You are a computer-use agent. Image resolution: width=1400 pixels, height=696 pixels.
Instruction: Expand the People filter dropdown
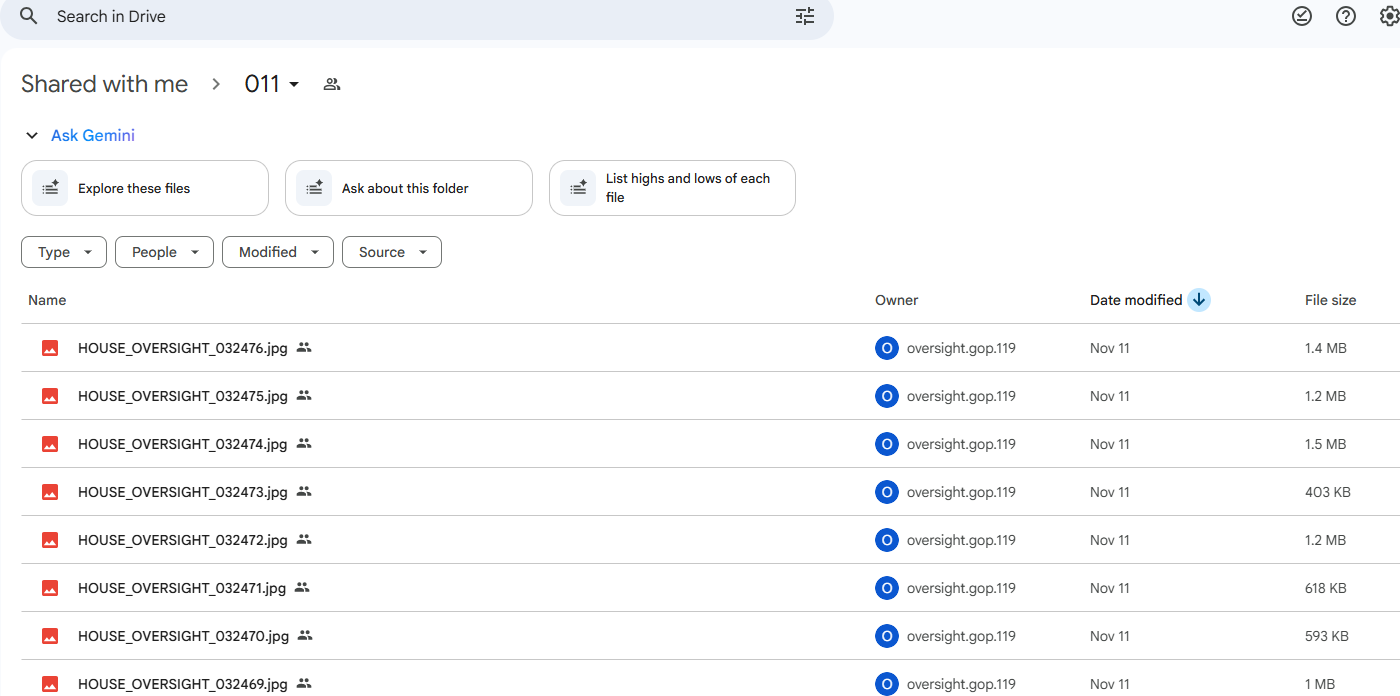164,252
